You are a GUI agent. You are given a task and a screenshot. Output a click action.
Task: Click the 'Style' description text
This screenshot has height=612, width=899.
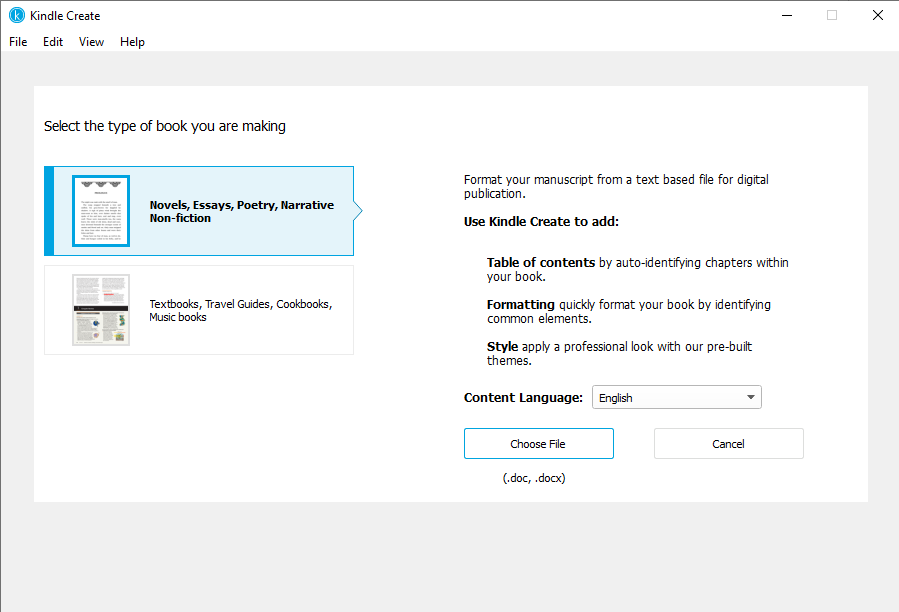tap(619, 353)
